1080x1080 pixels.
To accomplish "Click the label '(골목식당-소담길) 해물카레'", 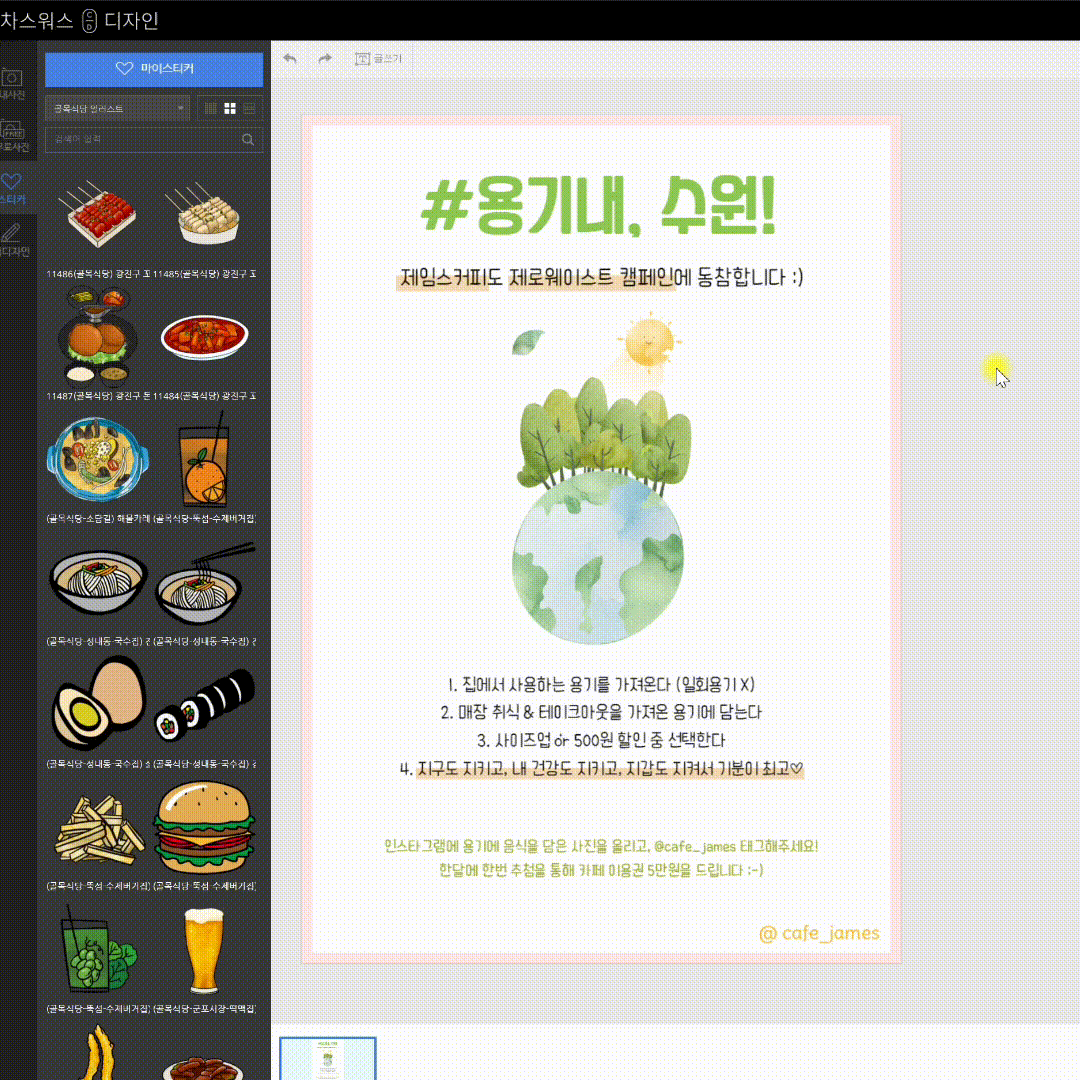I will [x=98, y=519].
